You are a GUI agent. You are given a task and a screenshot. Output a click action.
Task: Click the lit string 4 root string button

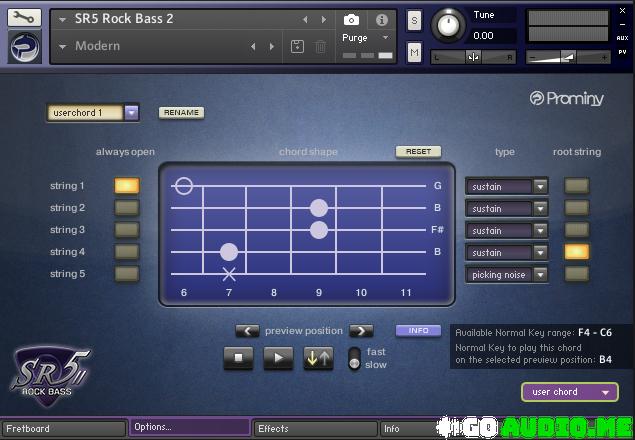pos(577,252)
